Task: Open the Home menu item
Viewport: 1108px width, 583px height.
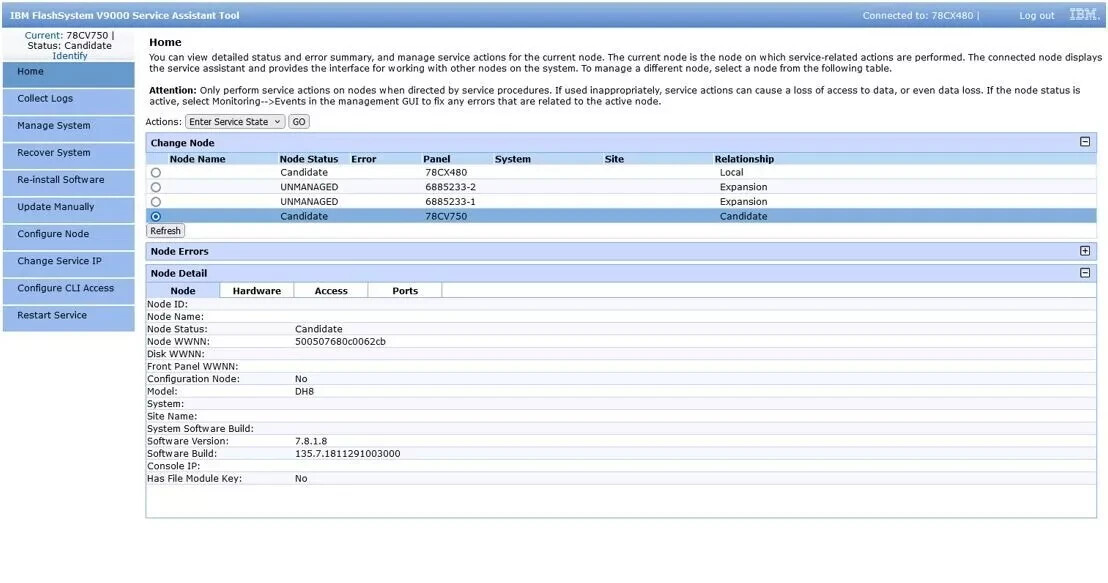Action: point(69,74)
